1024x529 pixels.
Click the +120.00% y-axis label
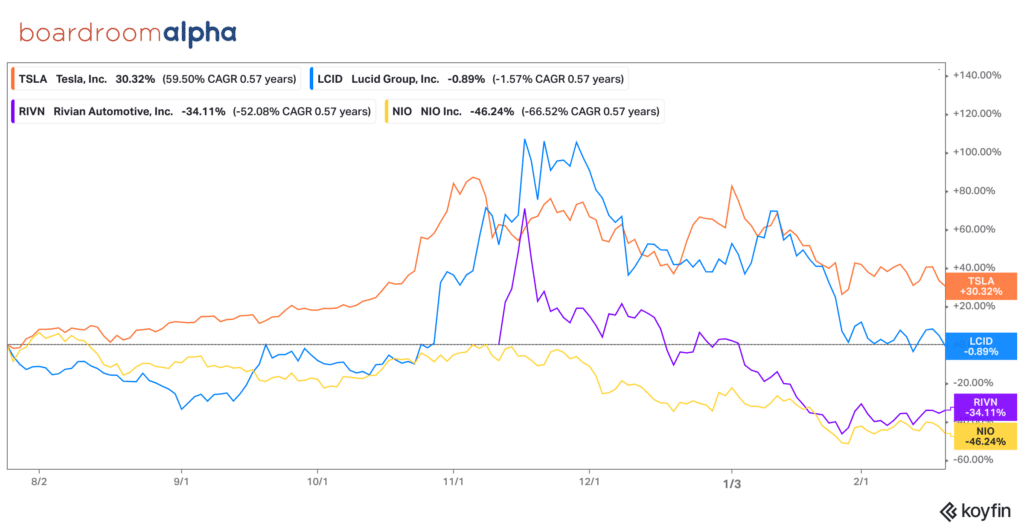(978, 114)
